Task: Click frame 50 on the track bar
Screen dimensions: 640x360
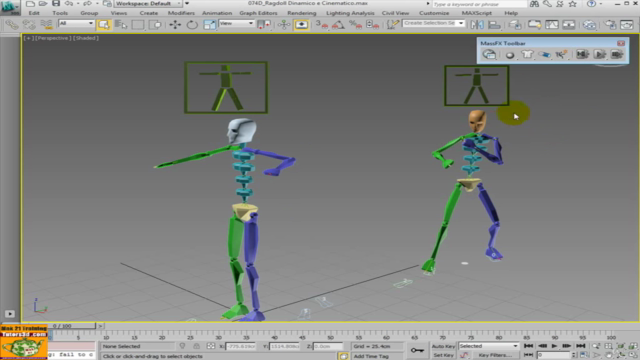Action: (331, 337)
